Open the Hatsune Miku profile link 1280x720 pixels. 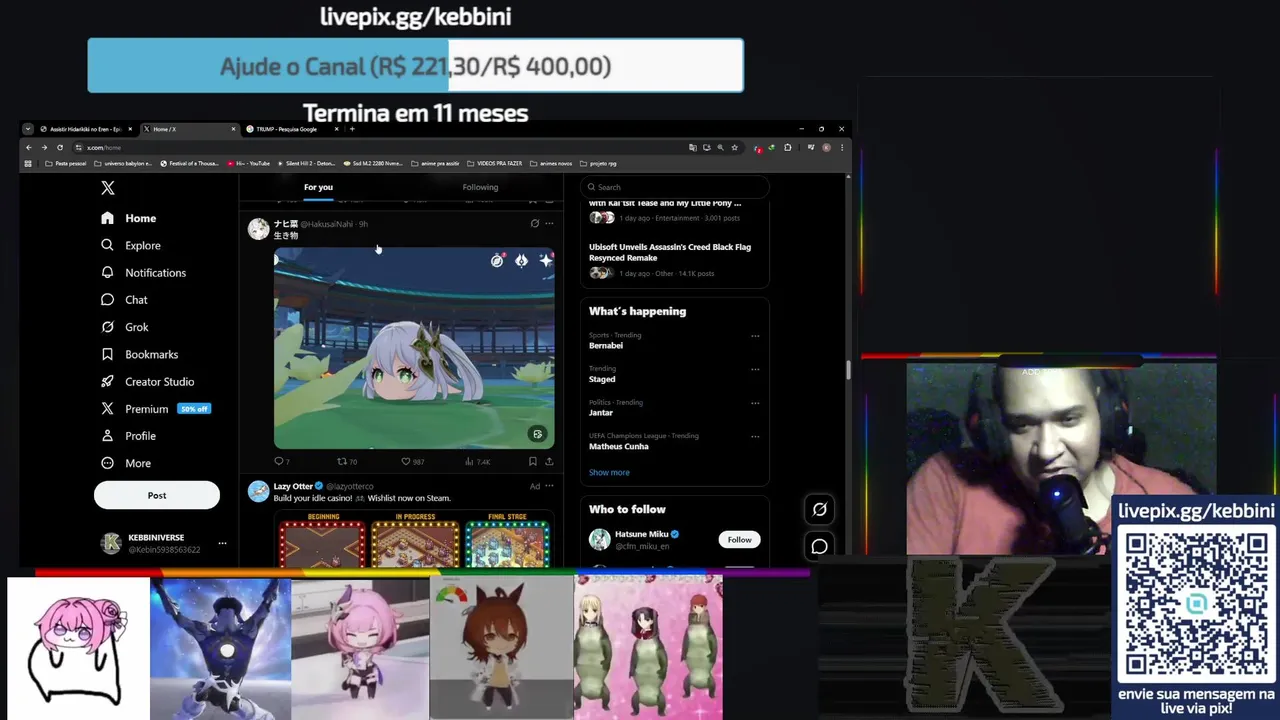[640, 534]
